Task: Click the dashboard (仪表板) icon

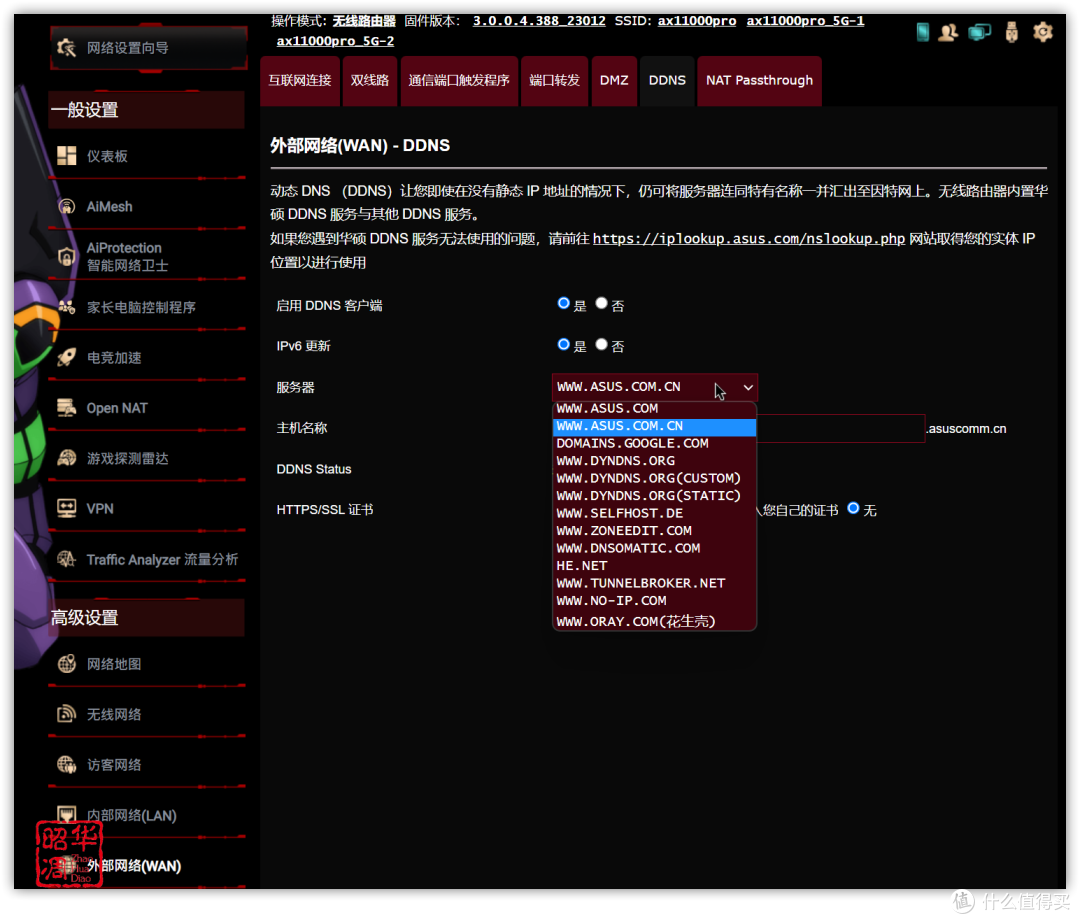Action: tap(67, 156)
